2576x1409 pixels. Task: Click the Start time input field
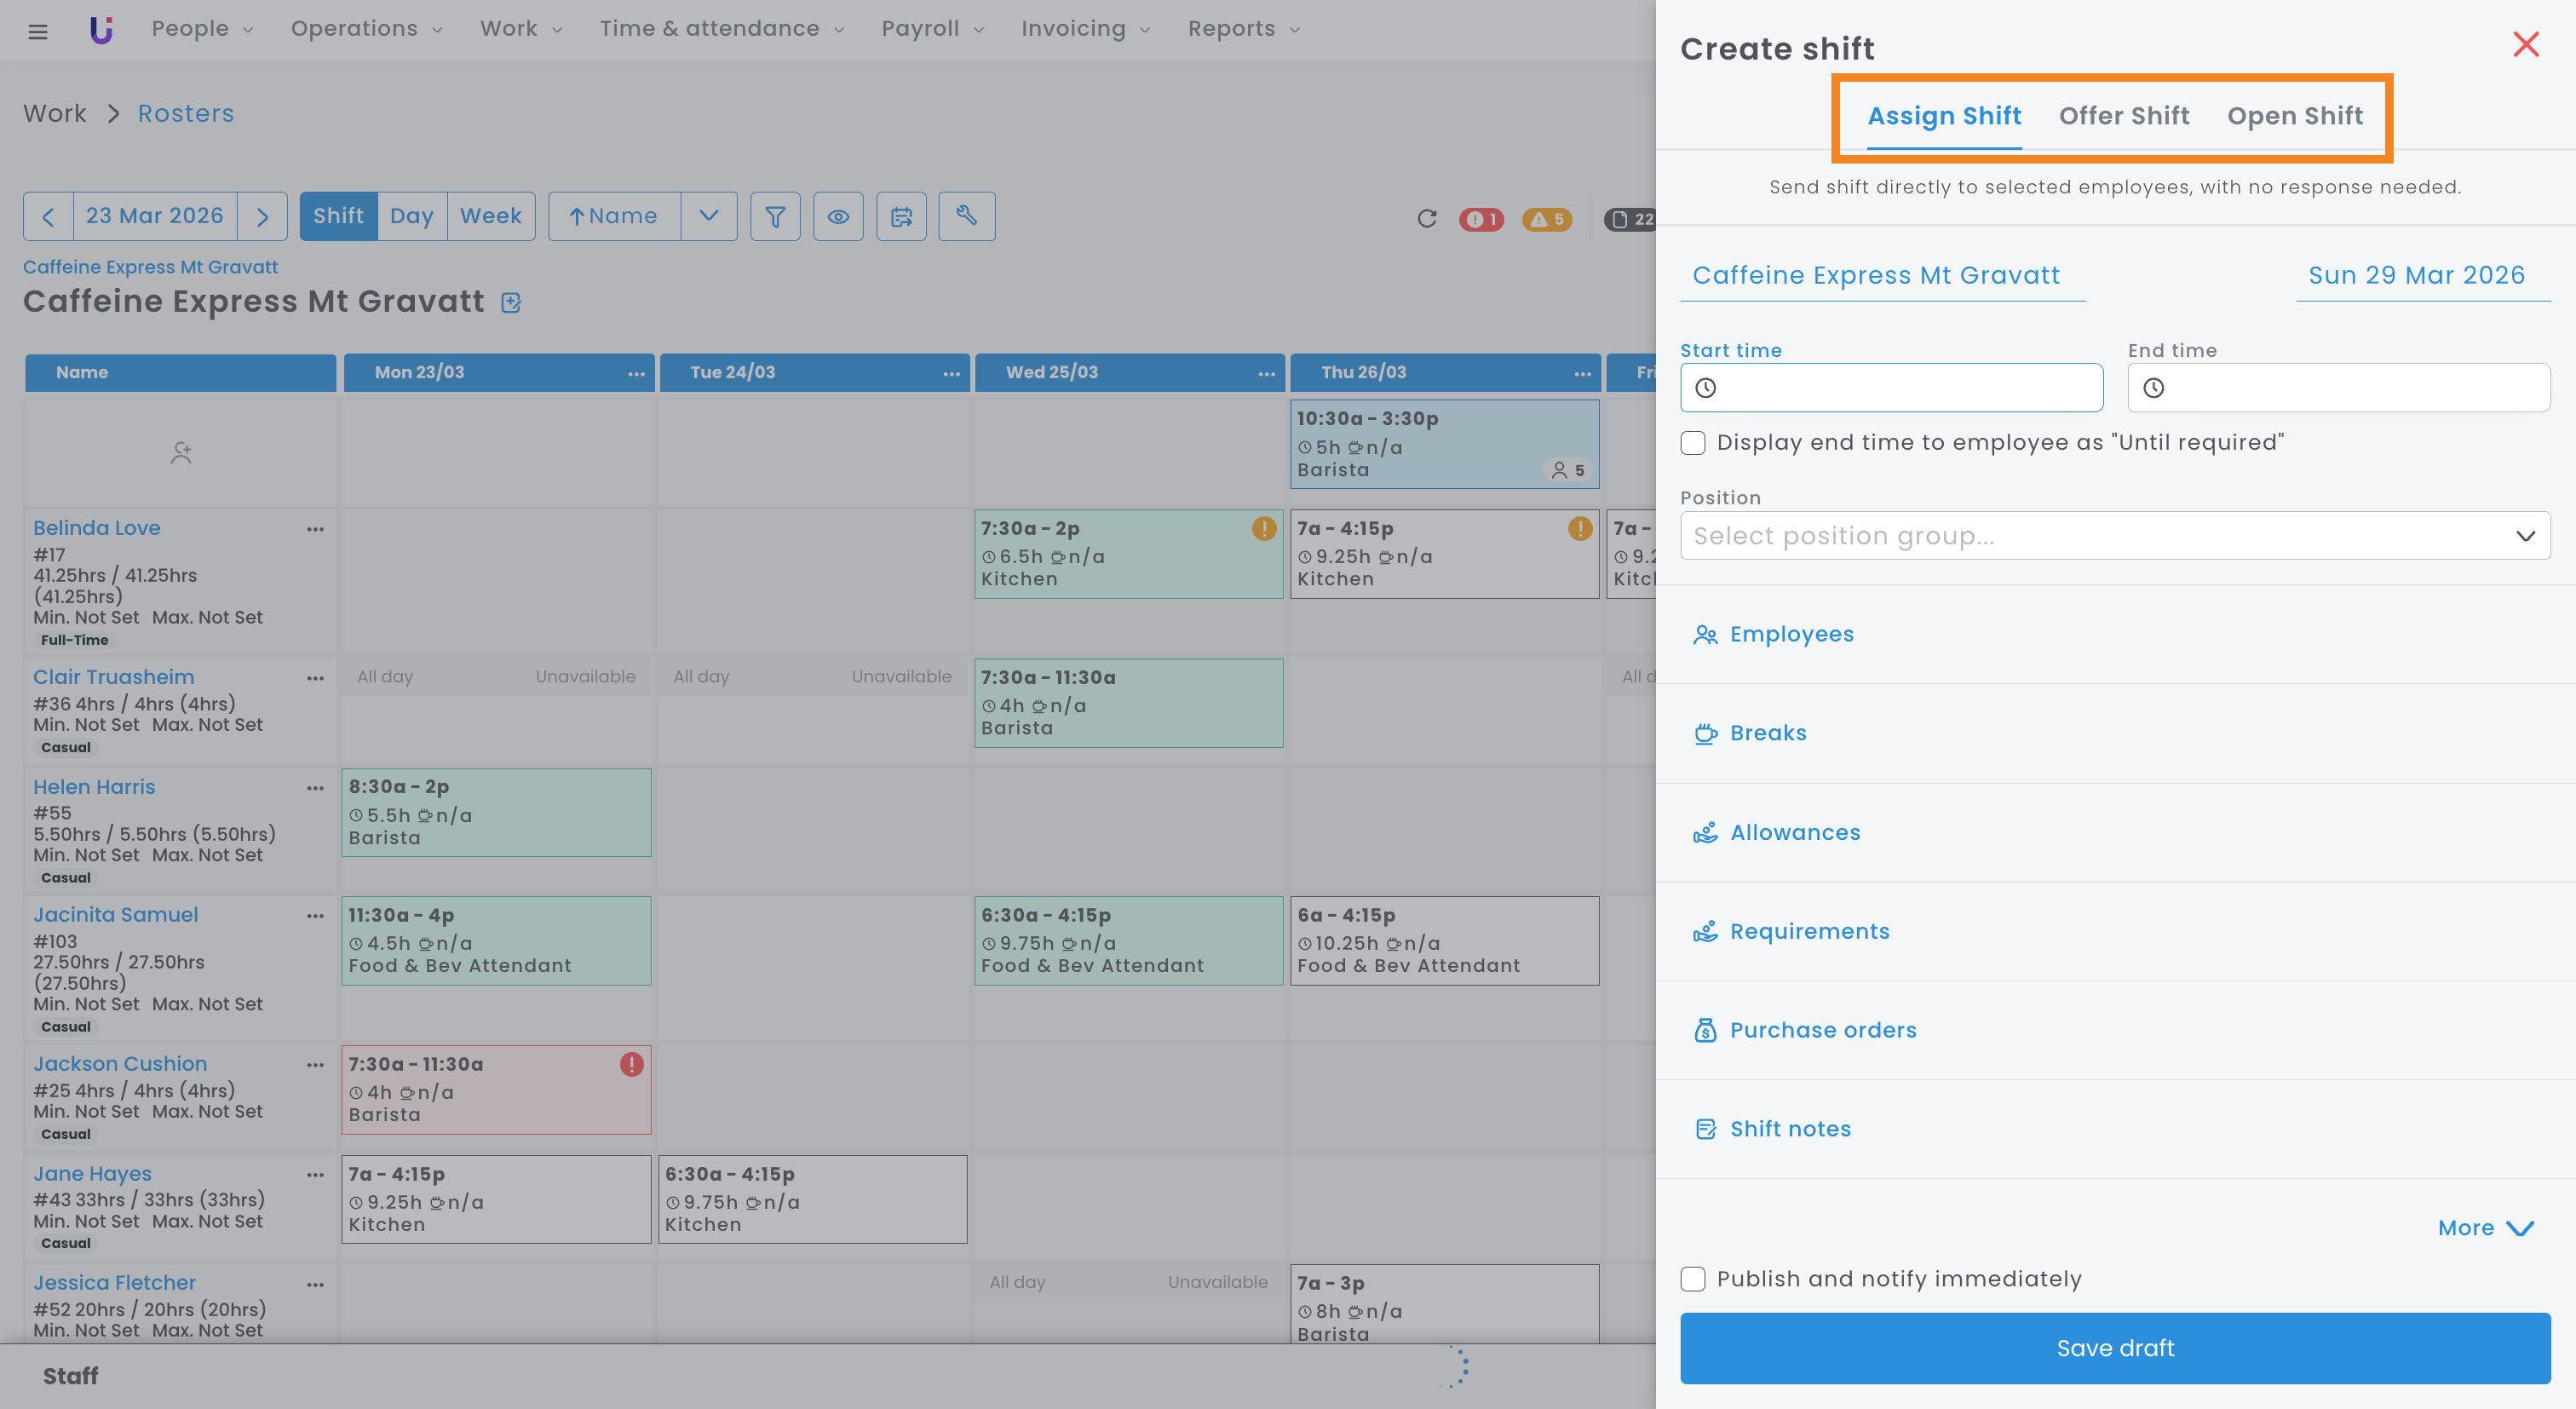(1891, 388)
